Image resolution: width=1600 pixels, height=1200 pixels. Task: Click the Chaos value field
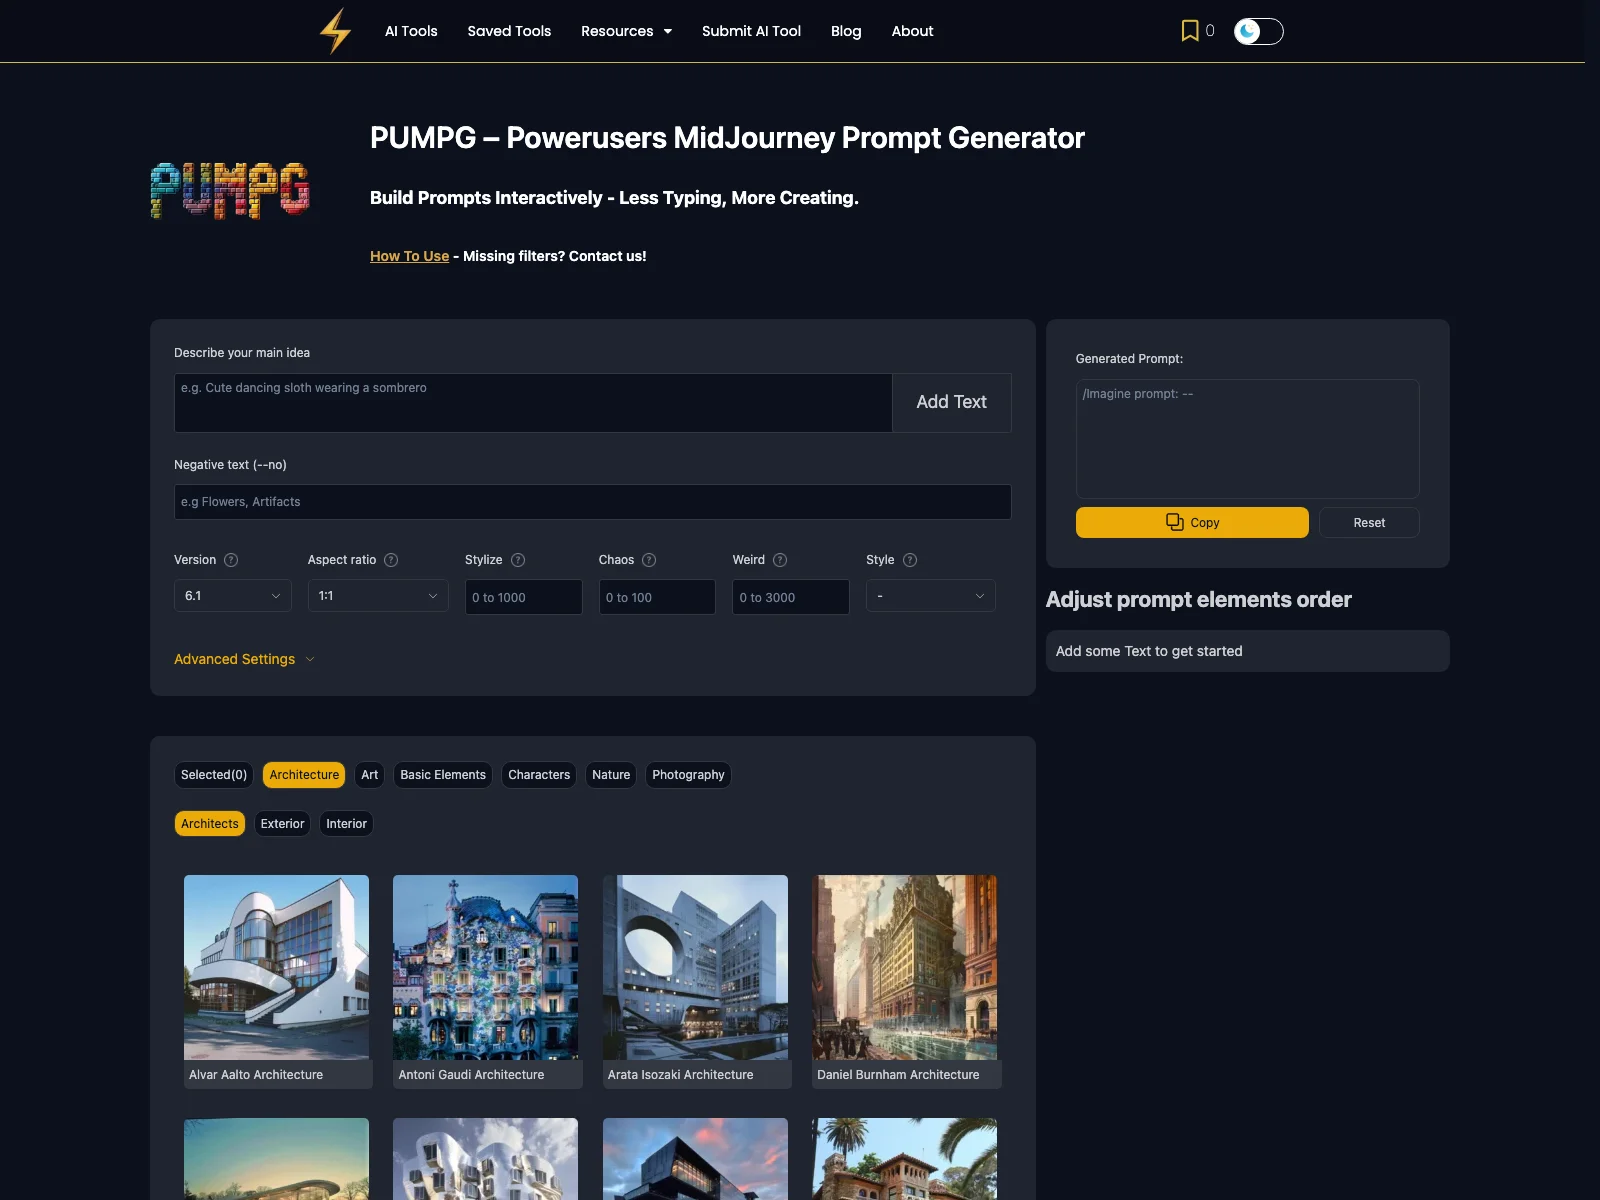pos(657,597)
